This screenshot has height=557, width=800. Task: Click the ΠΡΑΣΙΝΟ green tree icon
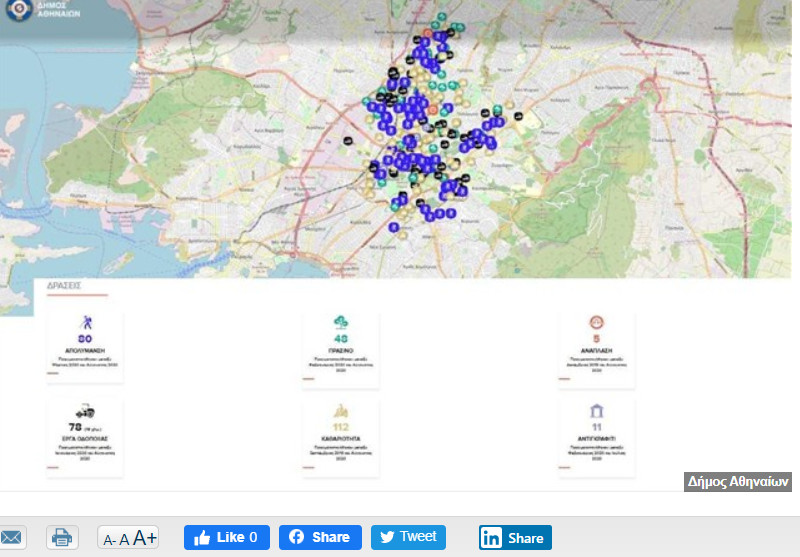pos(341,322)
